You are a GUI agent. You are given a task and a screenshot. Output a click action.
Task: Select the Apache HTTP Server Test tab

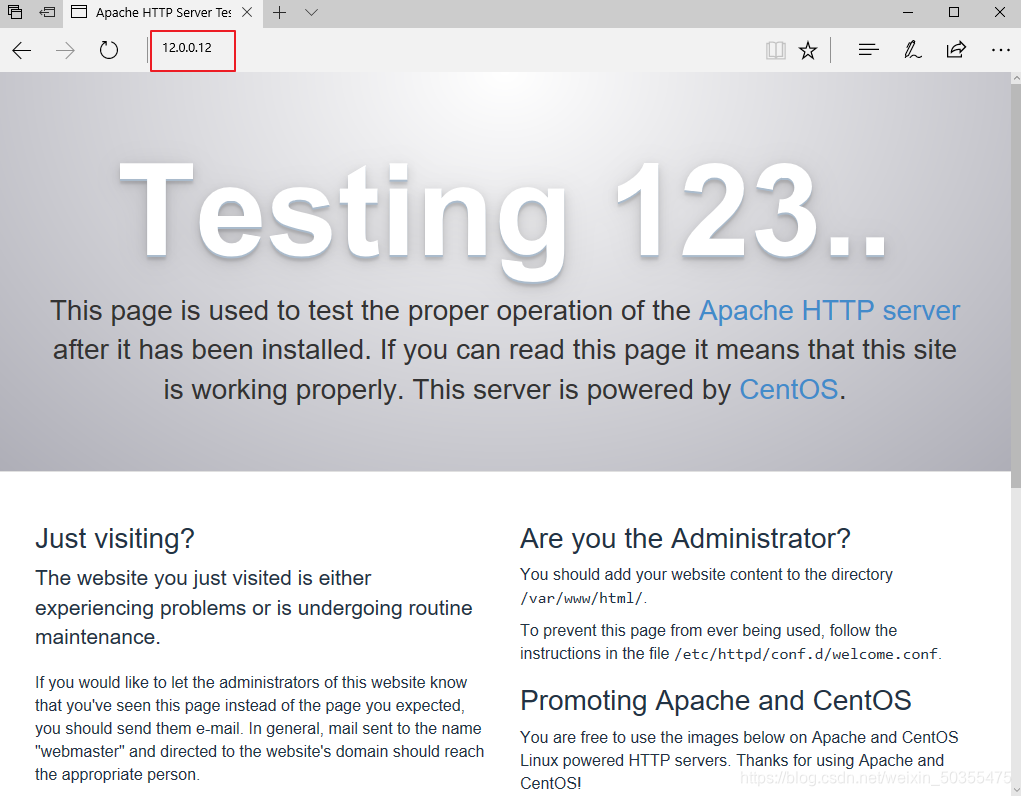(163, 13)
